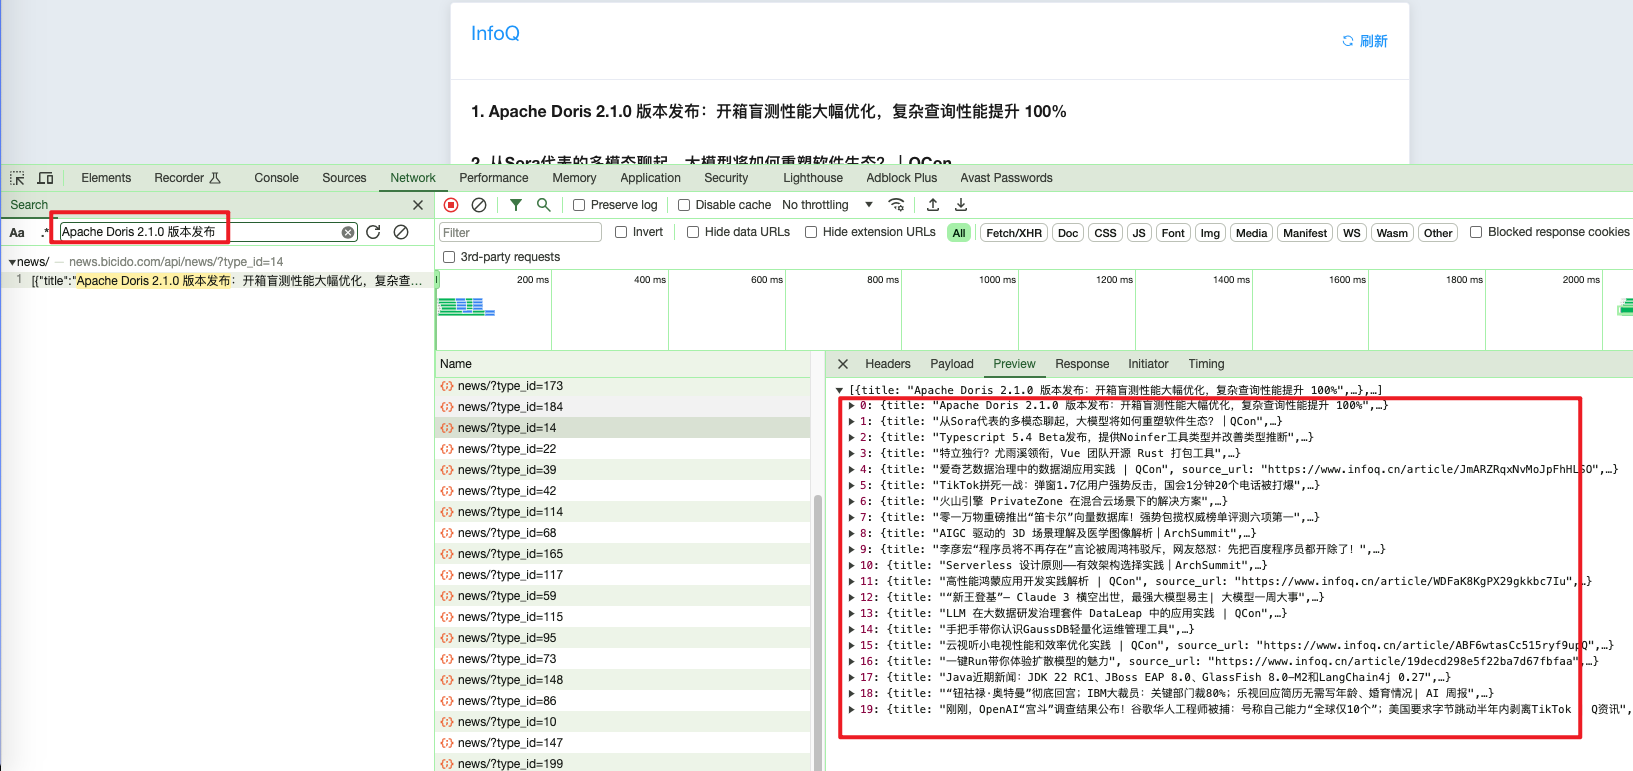Collapse the news/ search result group
The width and height of the screenshot is (1633, 771).
coord(12,262)
